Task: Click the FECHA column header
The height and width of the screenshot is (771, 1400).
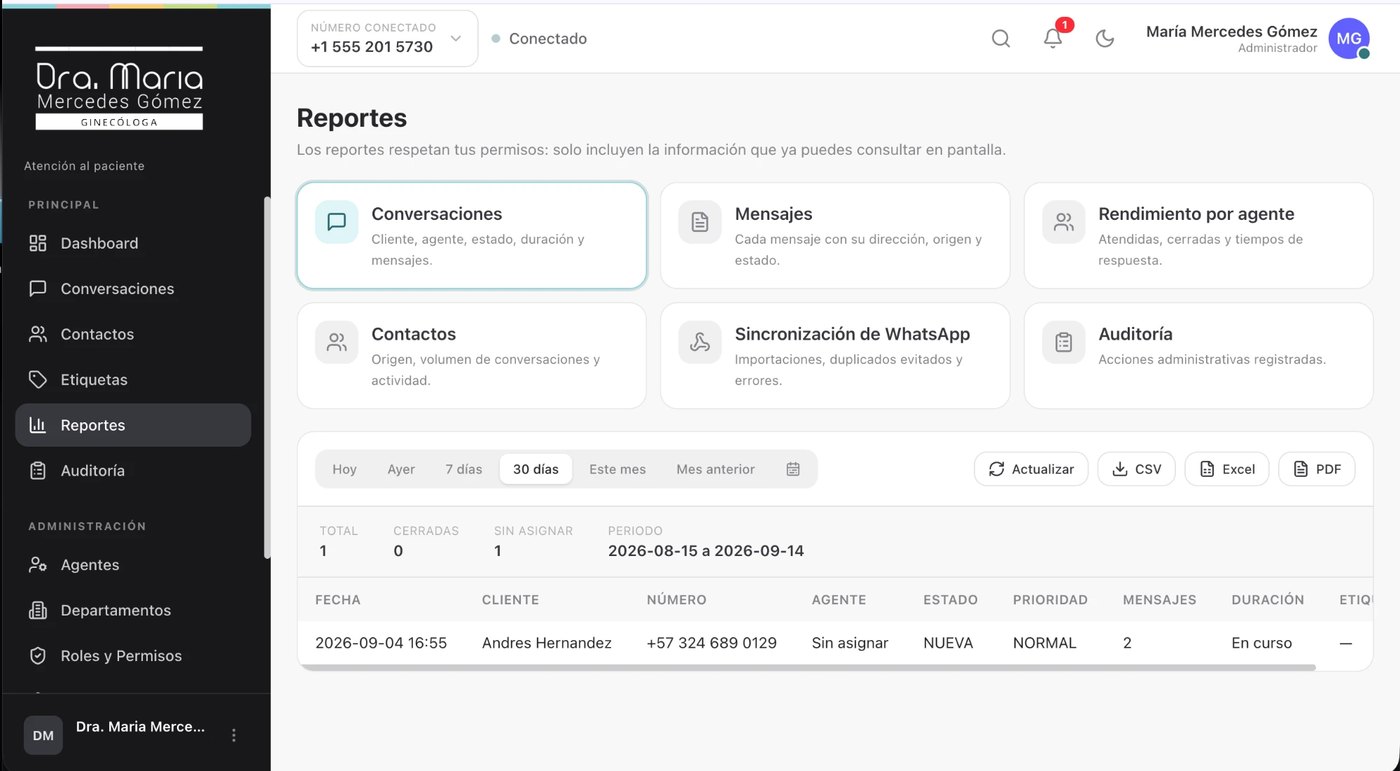Action: click(x=338, y=600)
